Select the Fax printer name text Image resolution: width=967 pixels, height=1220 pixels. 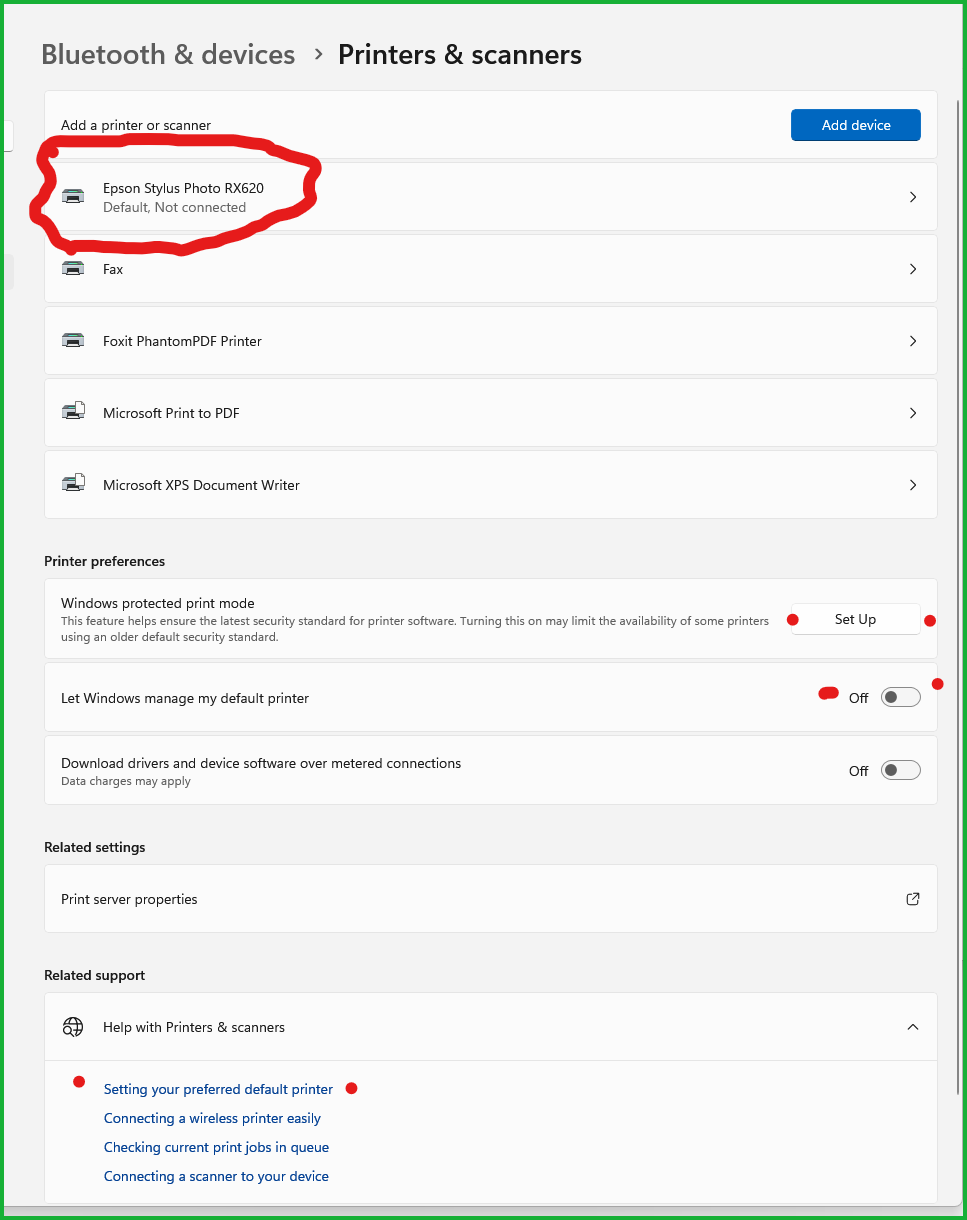[113, 269]
